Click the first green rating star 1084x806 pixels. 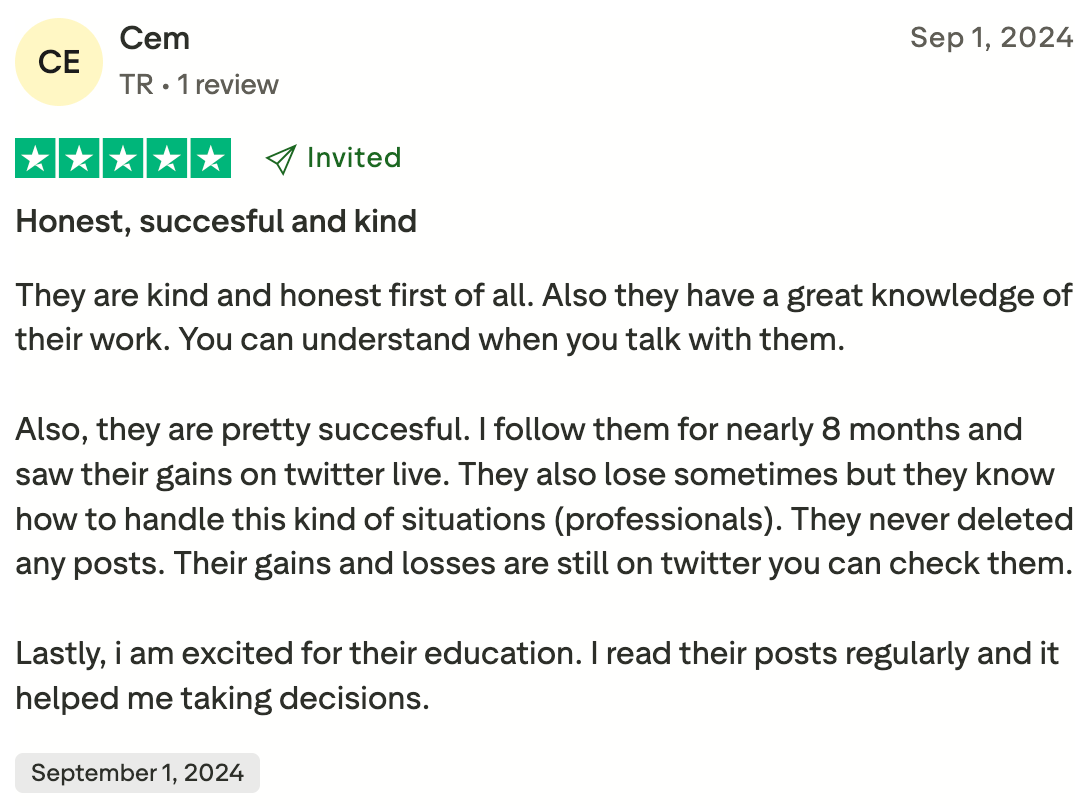coord(36,159)
